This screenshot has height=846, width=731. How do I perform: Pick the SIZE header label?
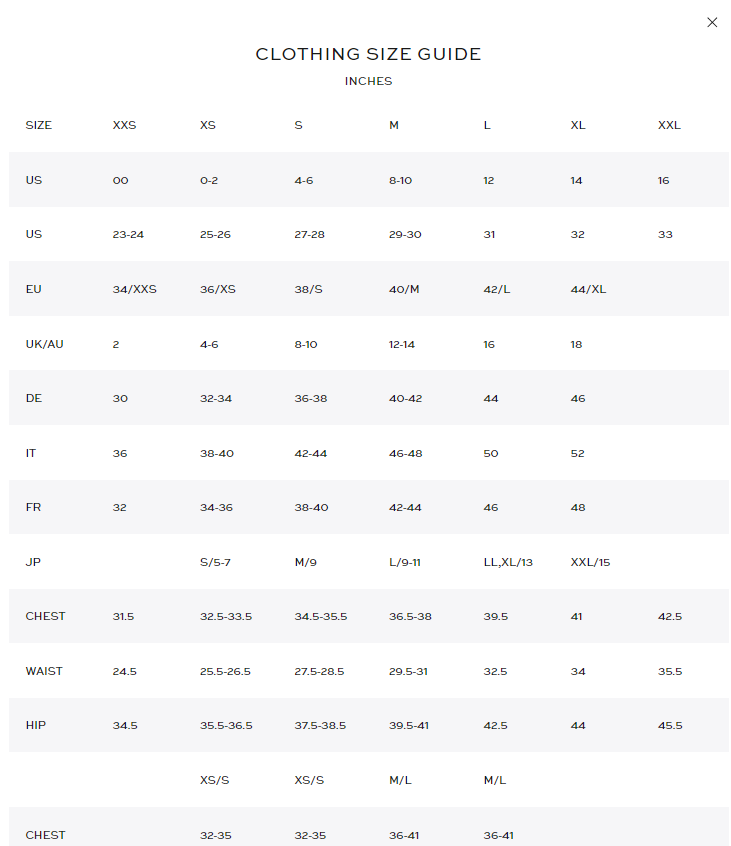pyautogui.click(x=38, y=126)
